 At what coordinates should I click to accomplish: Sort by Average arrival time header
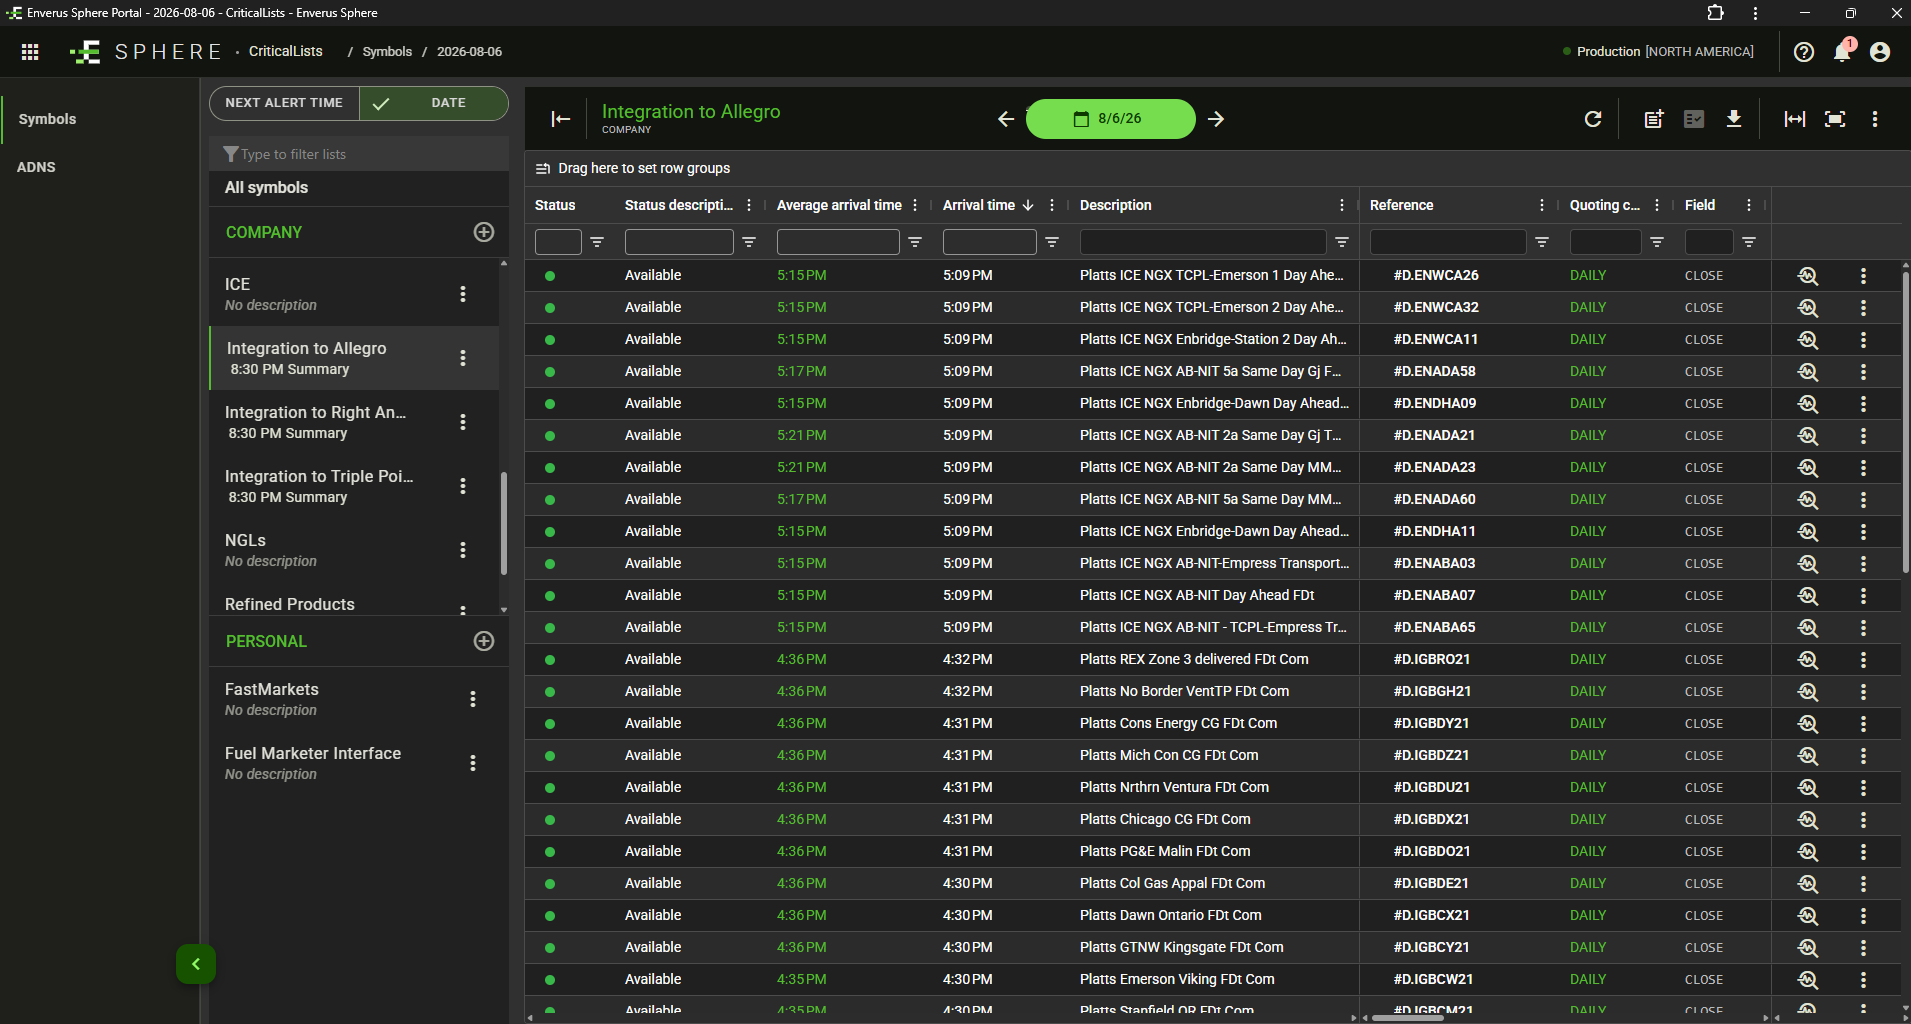pyautogui.click(x=839, y=205)
